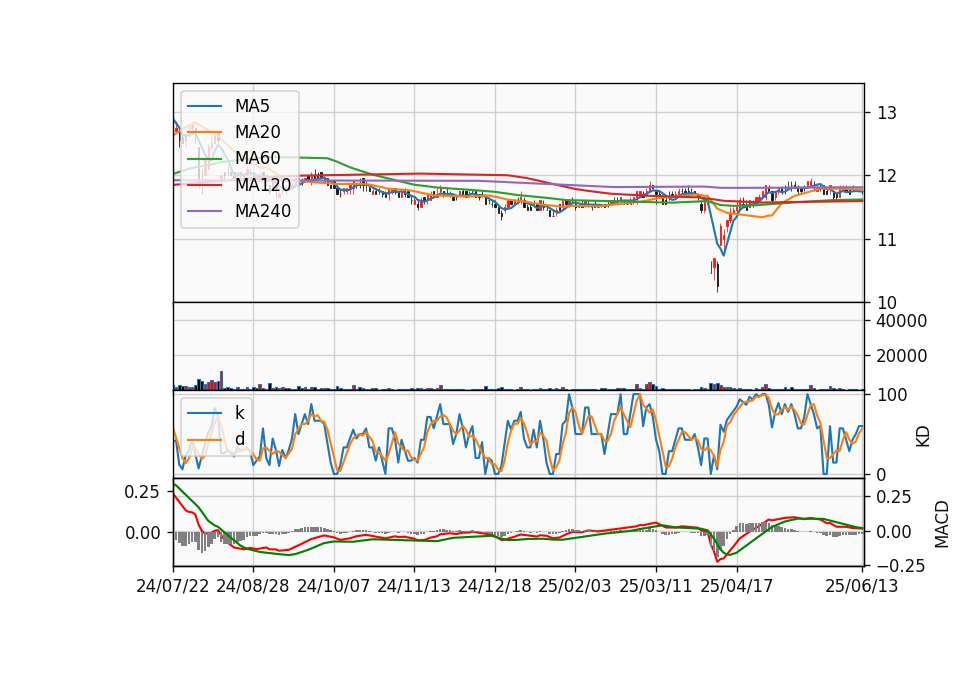Screen dimensions: 960x690
Task: Click the MACD axis title
Action: coord(942,524)
